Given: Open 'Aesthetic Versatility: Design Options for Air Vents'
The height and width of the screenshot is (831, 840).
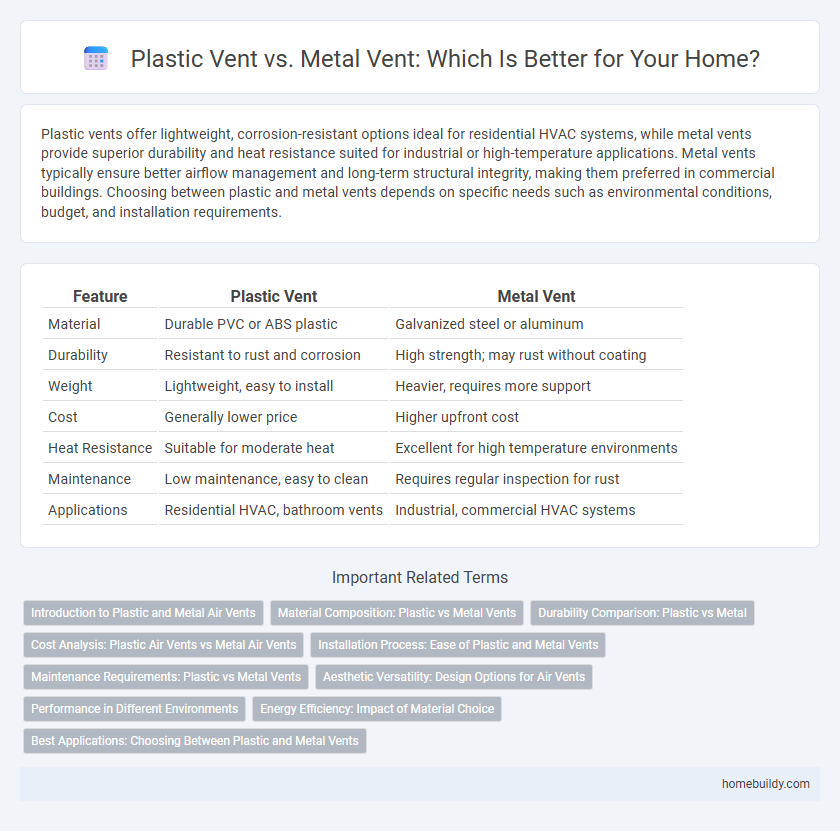Looking at the screenshot, I should (x=455, y=677).
